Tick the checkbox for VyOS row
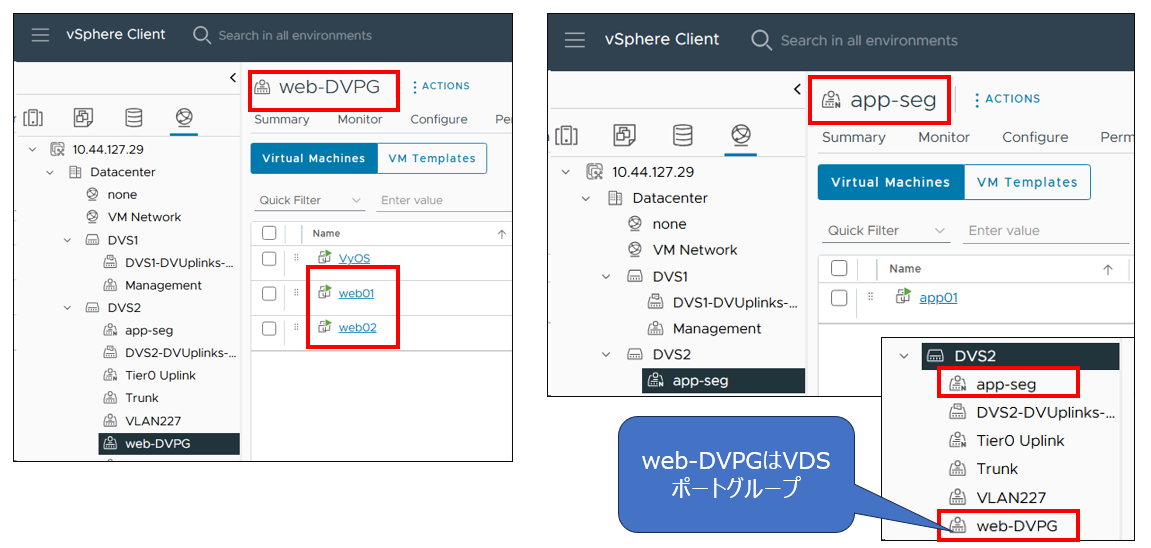The height and width of the screenshot is (548, 1151). [269, 258]
